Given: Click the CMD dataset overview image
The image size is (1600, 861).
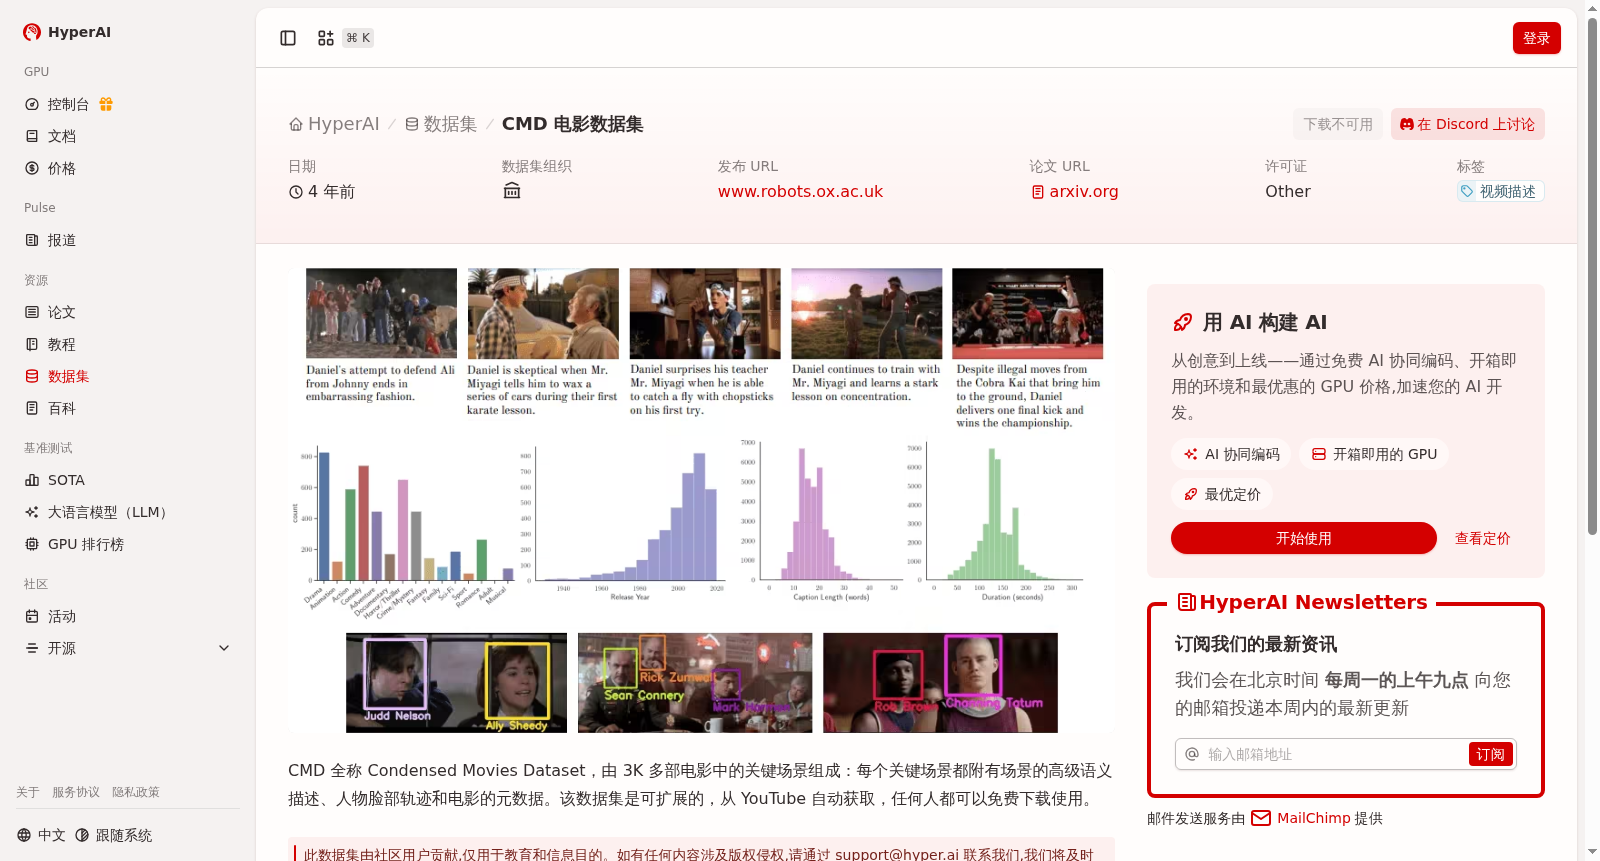Looking at the screenshot, I should (702, 500).
